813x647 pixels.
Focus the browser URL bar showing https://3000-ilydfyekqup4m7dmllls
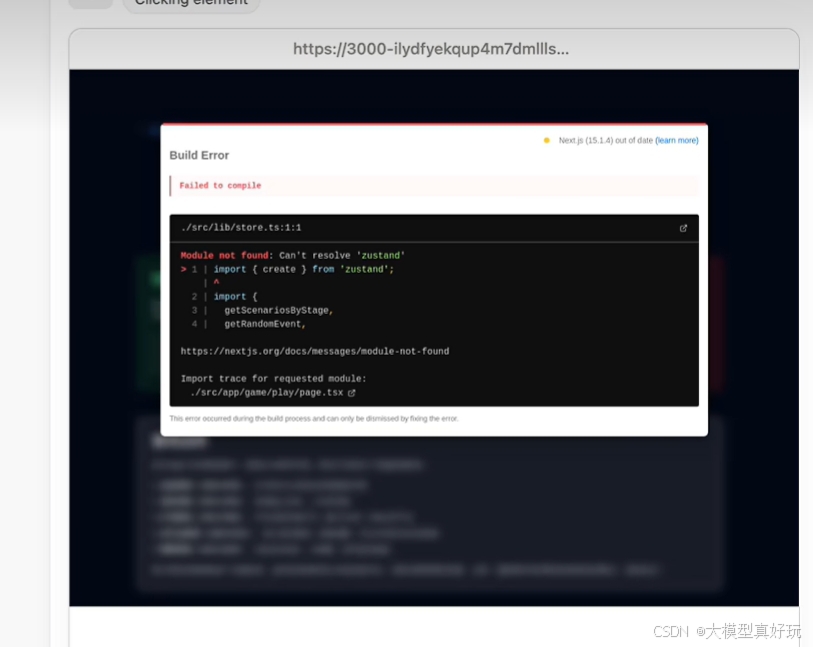(431, 49)
